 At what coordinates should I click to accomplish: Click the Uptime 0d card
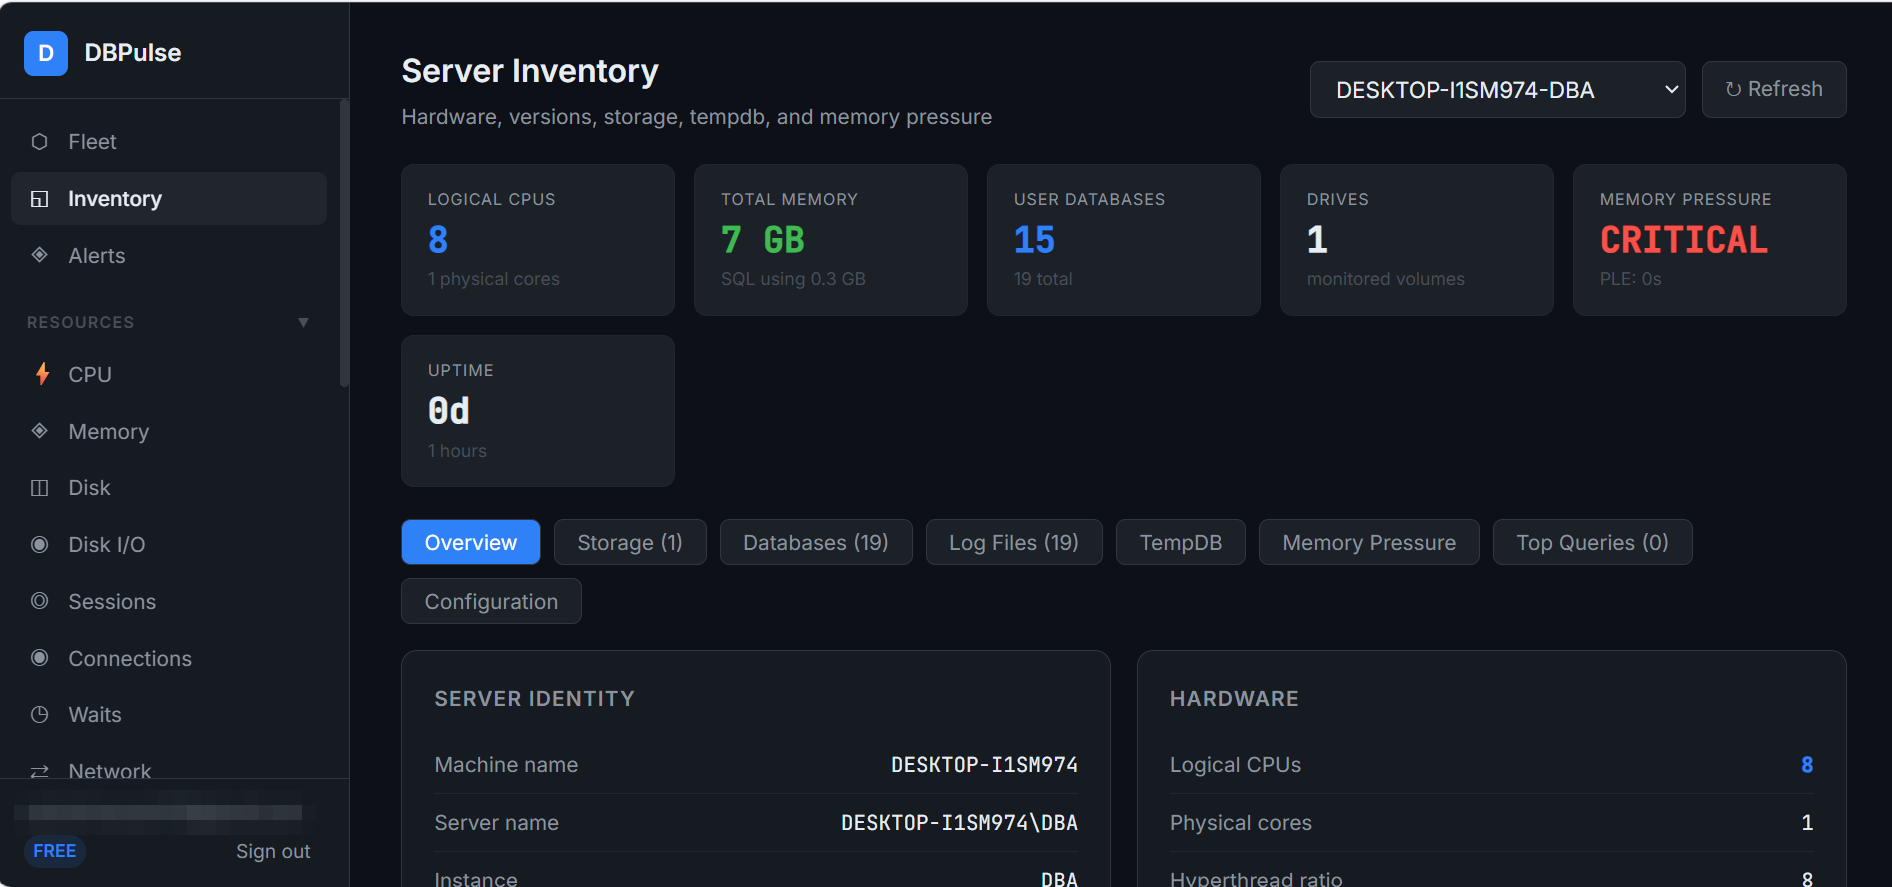pos(538,411)
